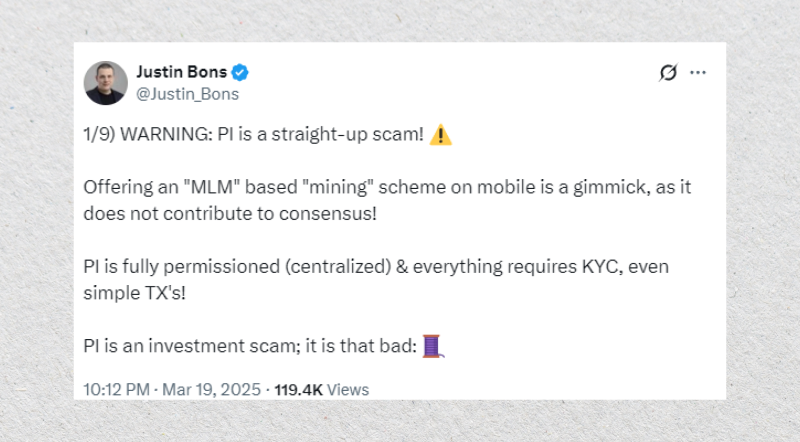Click the blue verified checkmark badge
The image size is (800, 442).
click(x=240, y=72)
